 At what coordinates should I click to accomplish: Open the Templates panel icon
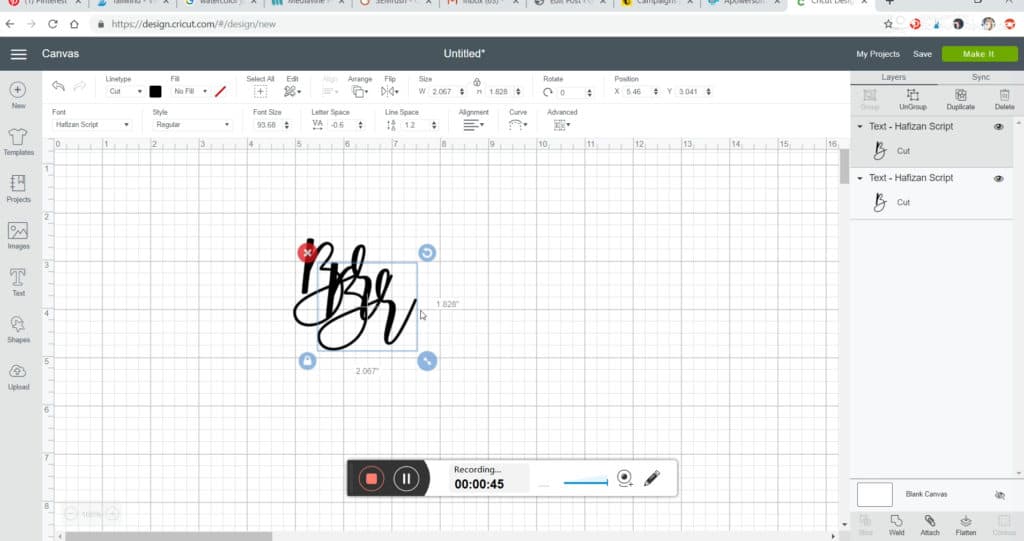18,137
